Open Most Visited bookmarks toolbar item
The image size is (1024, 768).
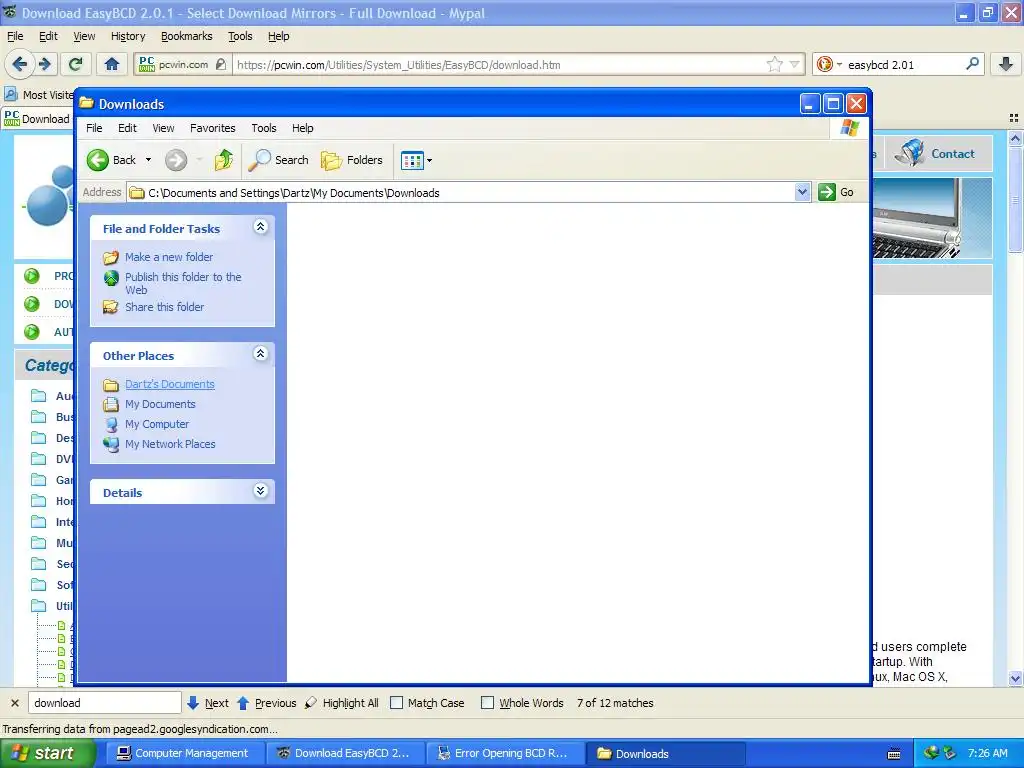coord(39,95)
